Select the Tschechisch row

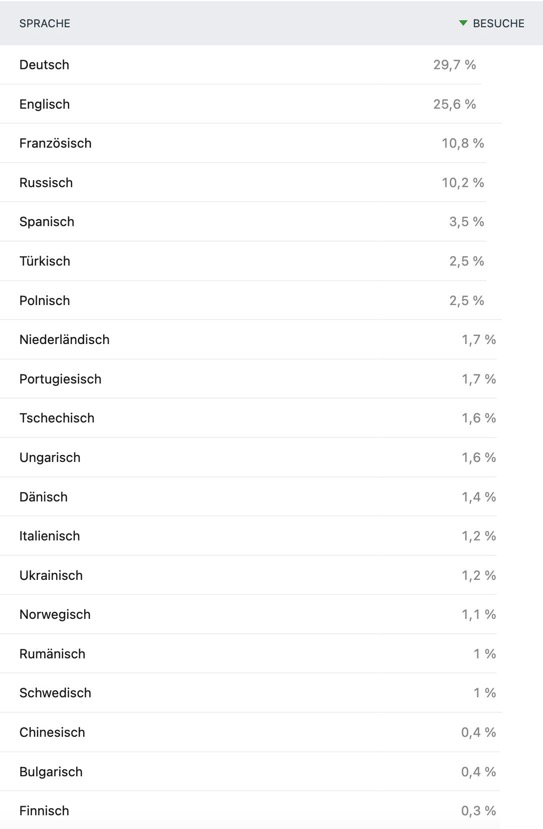pos(271,418)
